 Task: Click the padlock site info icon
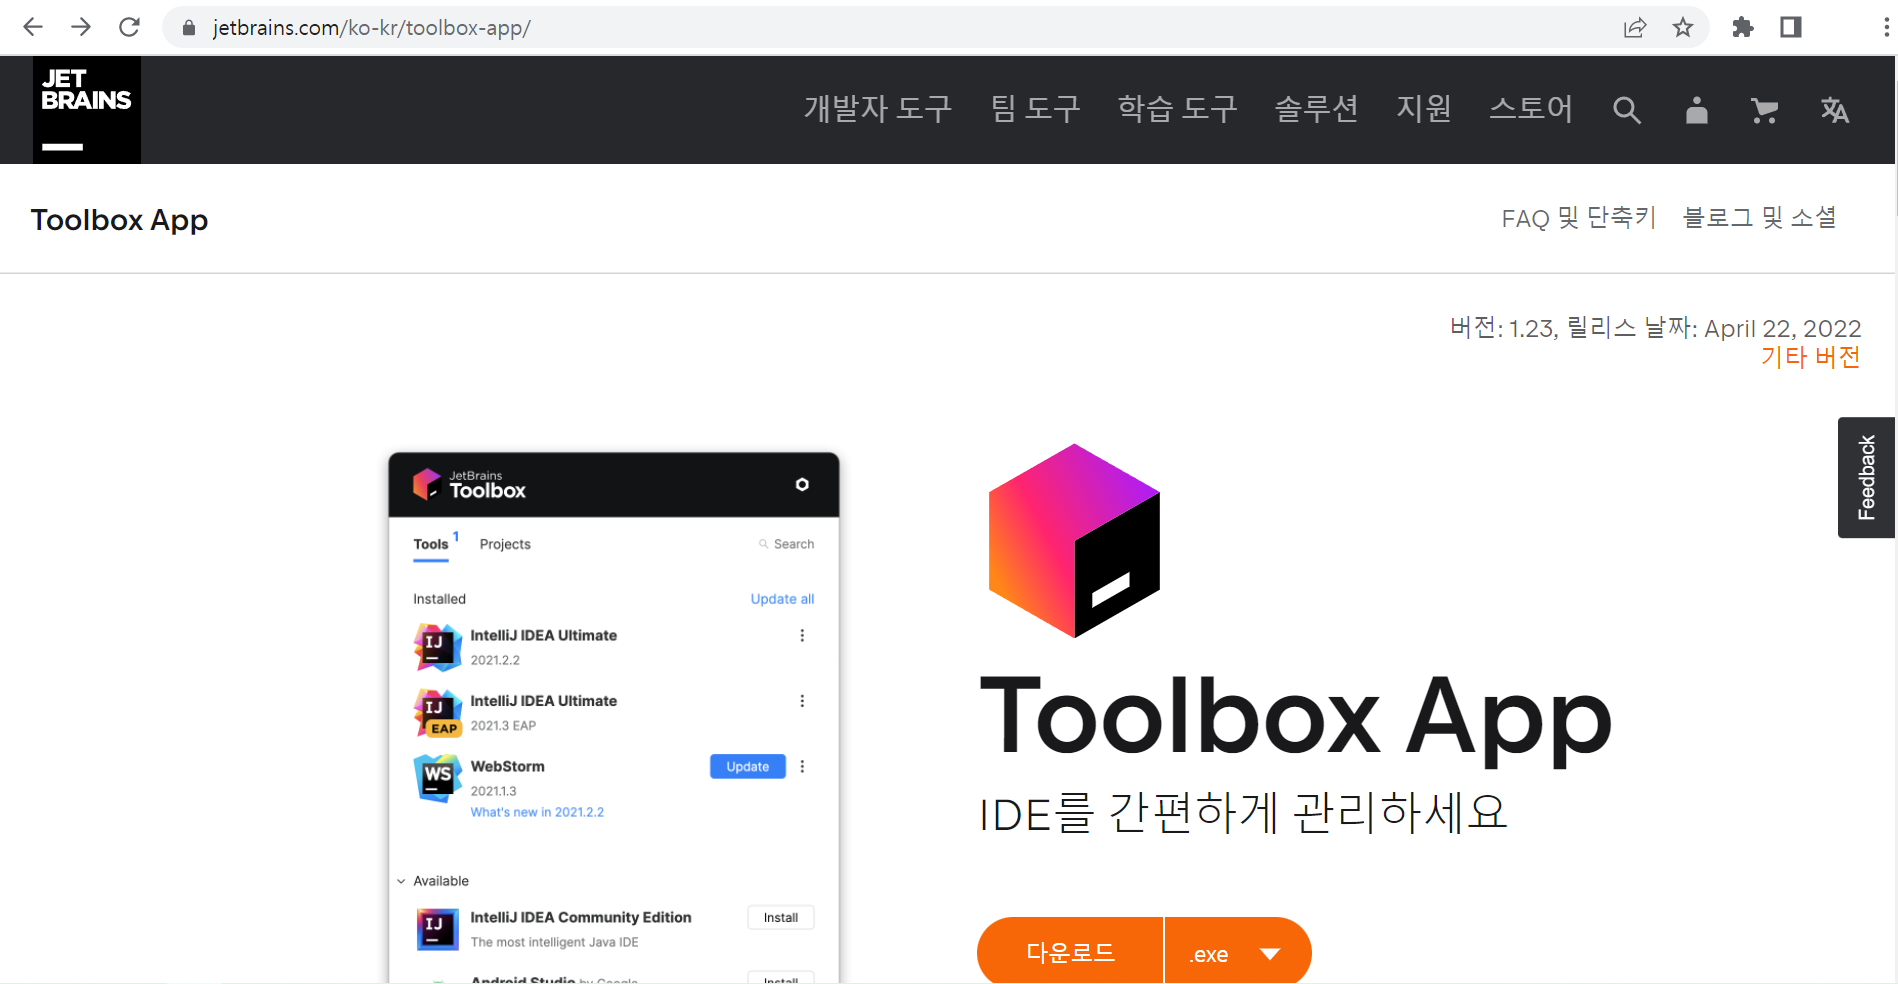tap(188, 28)
